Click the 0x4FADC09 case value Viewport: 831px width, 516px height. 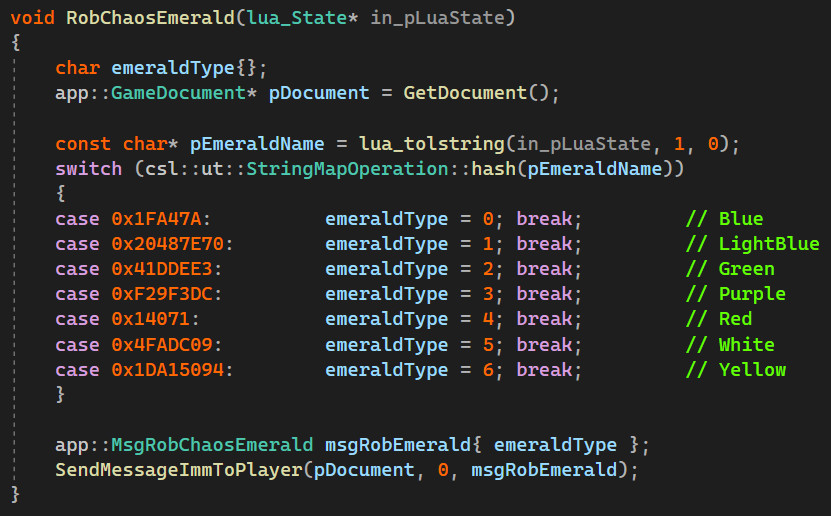click(162, 344)
